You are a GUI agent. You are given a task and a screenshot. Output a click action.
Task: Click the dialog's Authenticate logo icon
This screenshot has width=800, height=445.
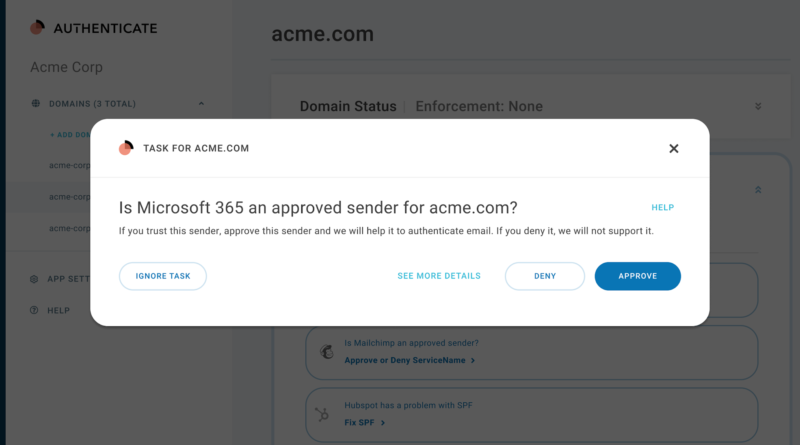pyautogui.click(x=126, y=148)
